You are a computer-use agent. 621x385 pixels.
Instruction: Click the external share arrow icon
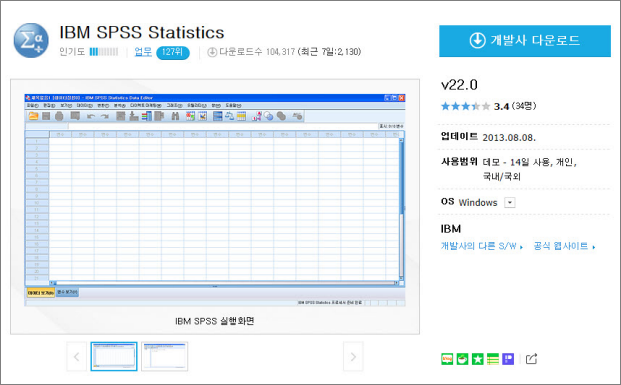[531, 359]
